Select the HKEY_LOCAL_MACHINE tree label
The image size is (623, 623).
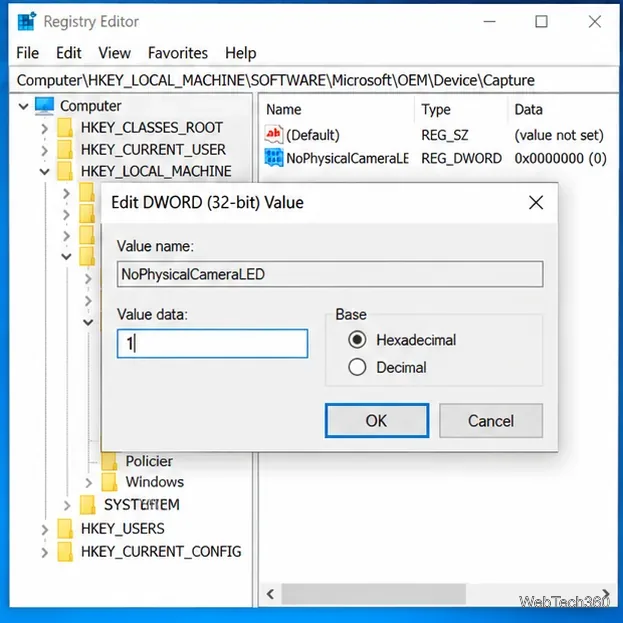tap(156, 171)
